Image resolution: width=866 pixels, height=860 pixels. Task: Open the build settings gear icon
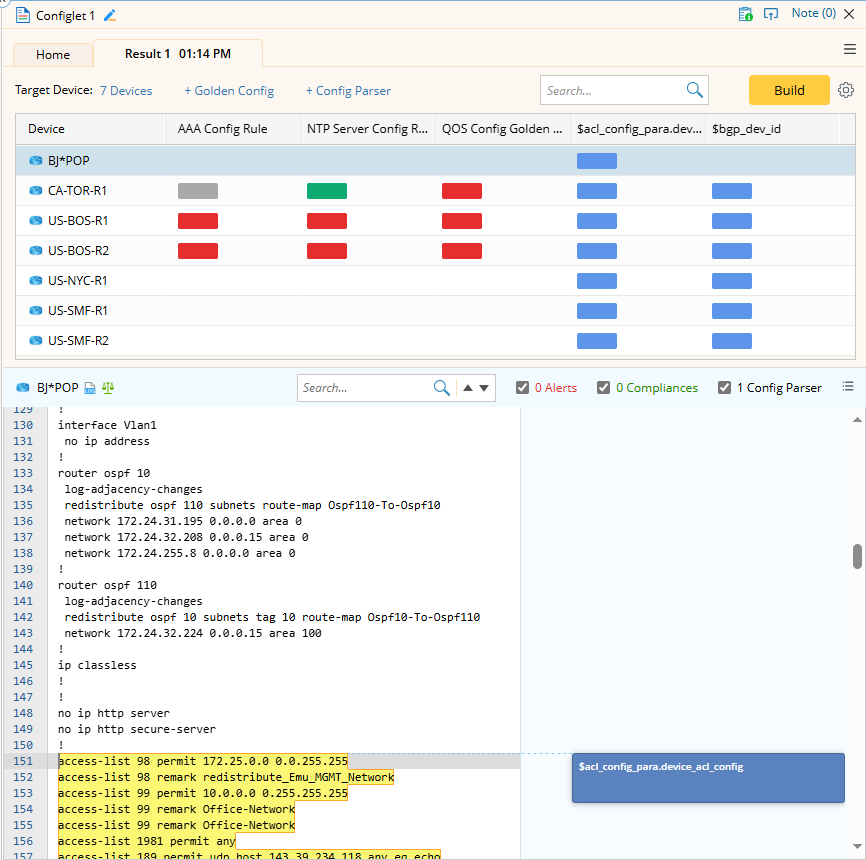(x=846, y=90)
